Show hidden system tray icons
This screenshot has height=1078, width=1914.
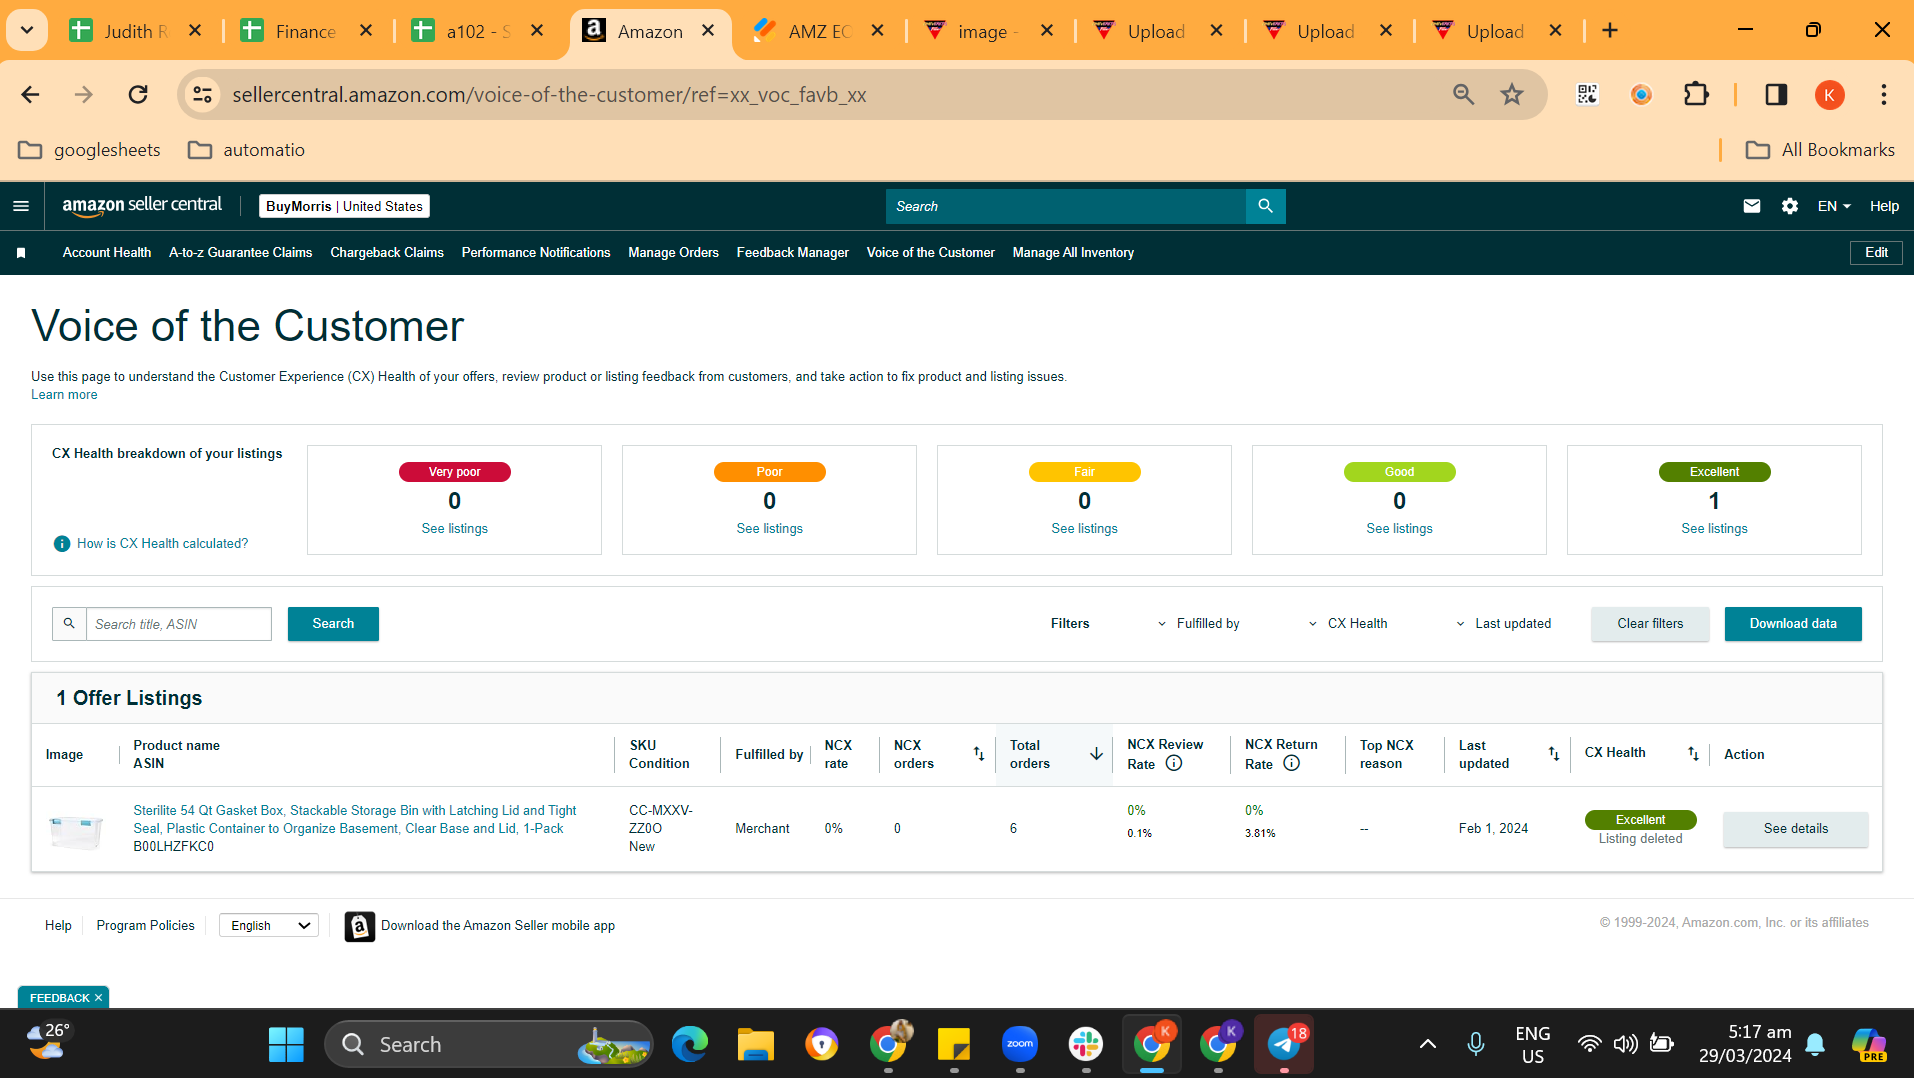pos(1428,1044)
